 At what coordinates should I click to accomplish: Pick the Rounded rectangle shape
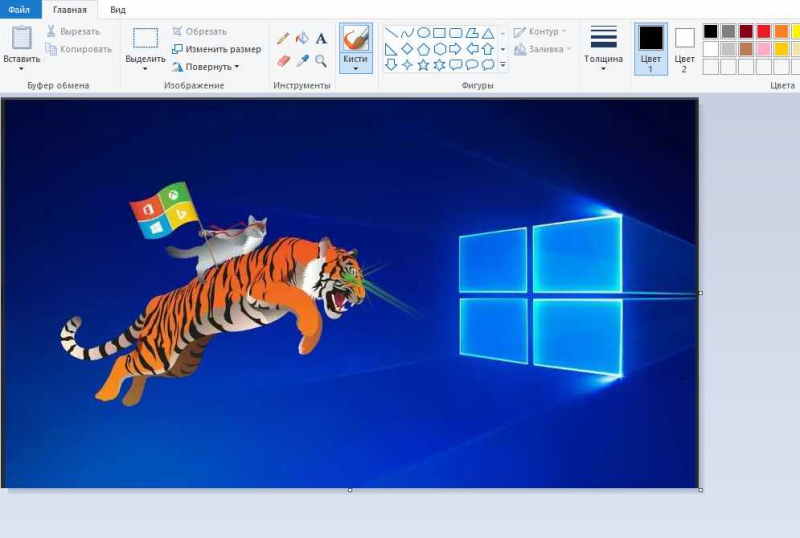456,33
